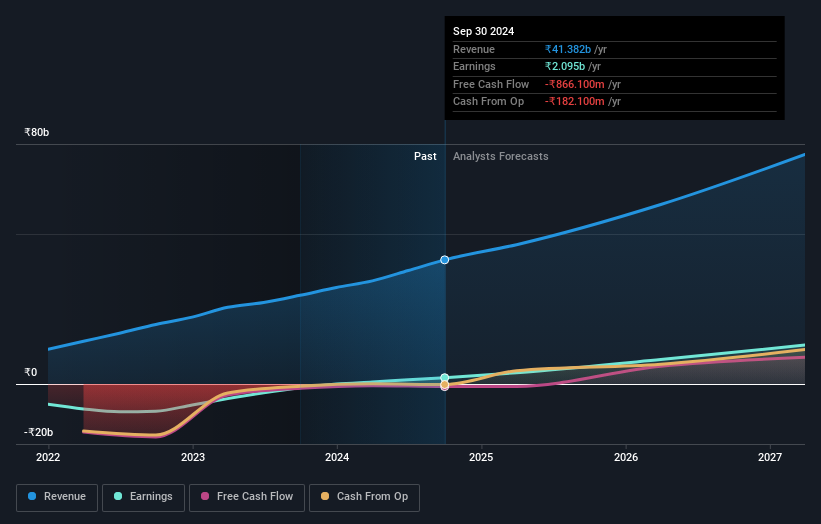Select the 2024 x-axis label

[337, 457]
